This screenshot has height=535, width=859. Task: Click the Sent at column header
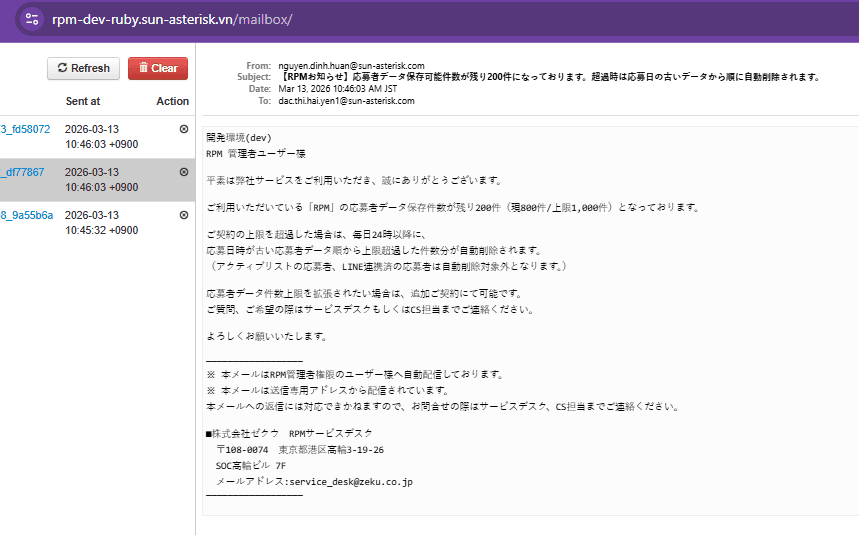(x=82, y=101)
